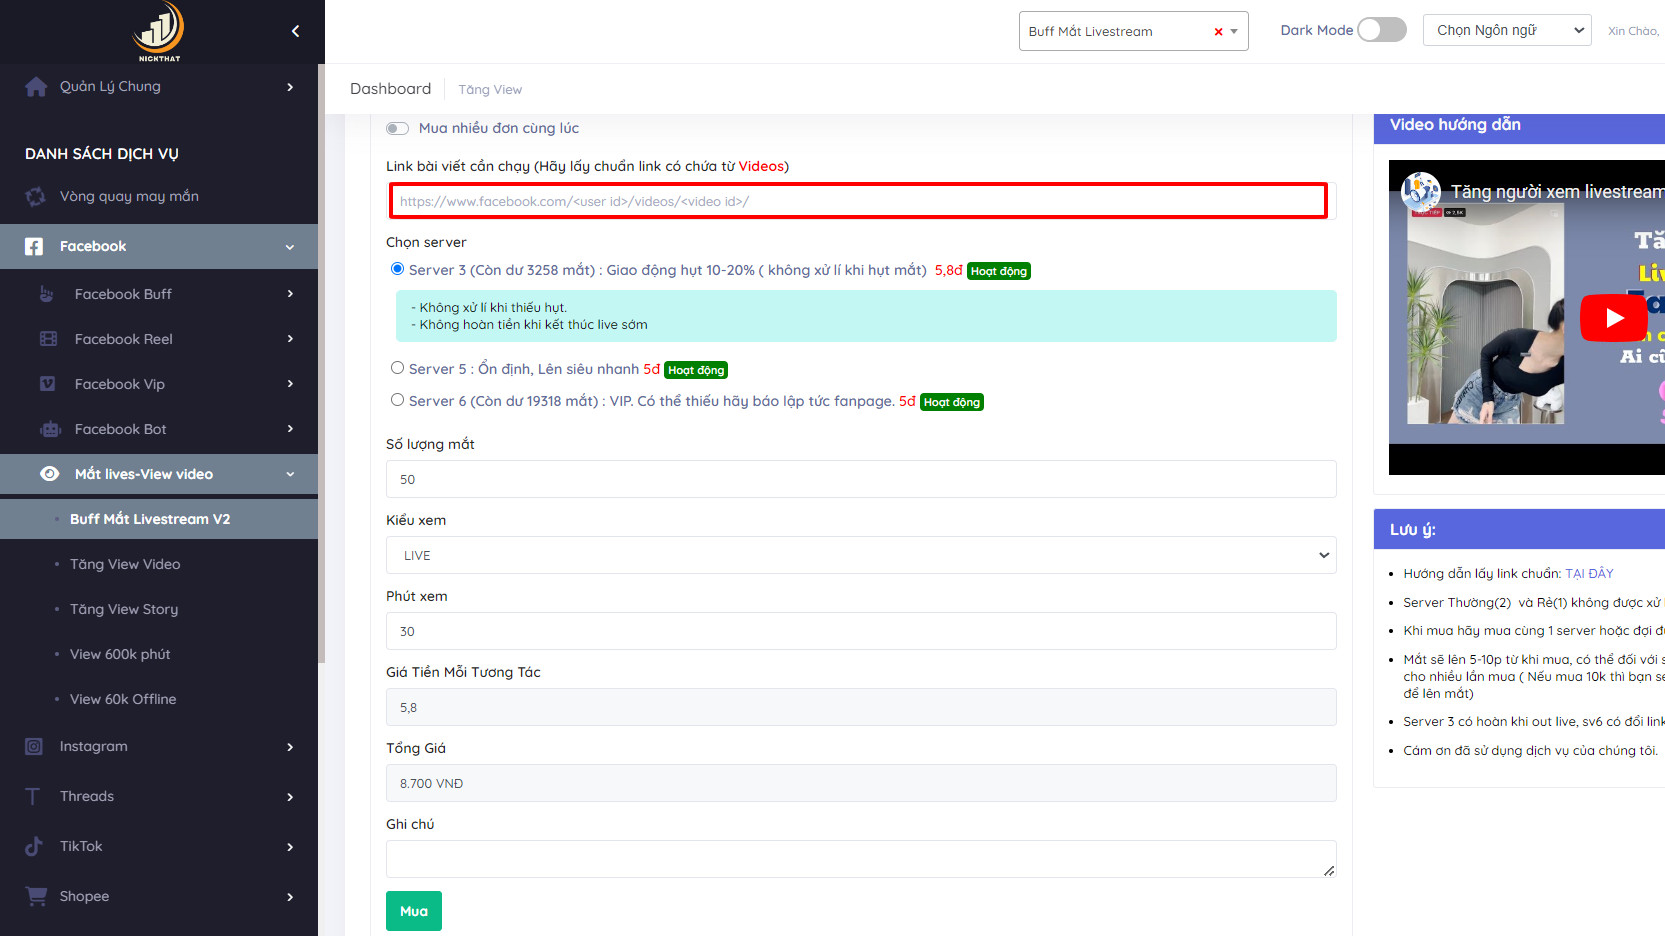Choose the Server 6 VIP radio option
This screenshot has height=936, width=1665.
397,400
